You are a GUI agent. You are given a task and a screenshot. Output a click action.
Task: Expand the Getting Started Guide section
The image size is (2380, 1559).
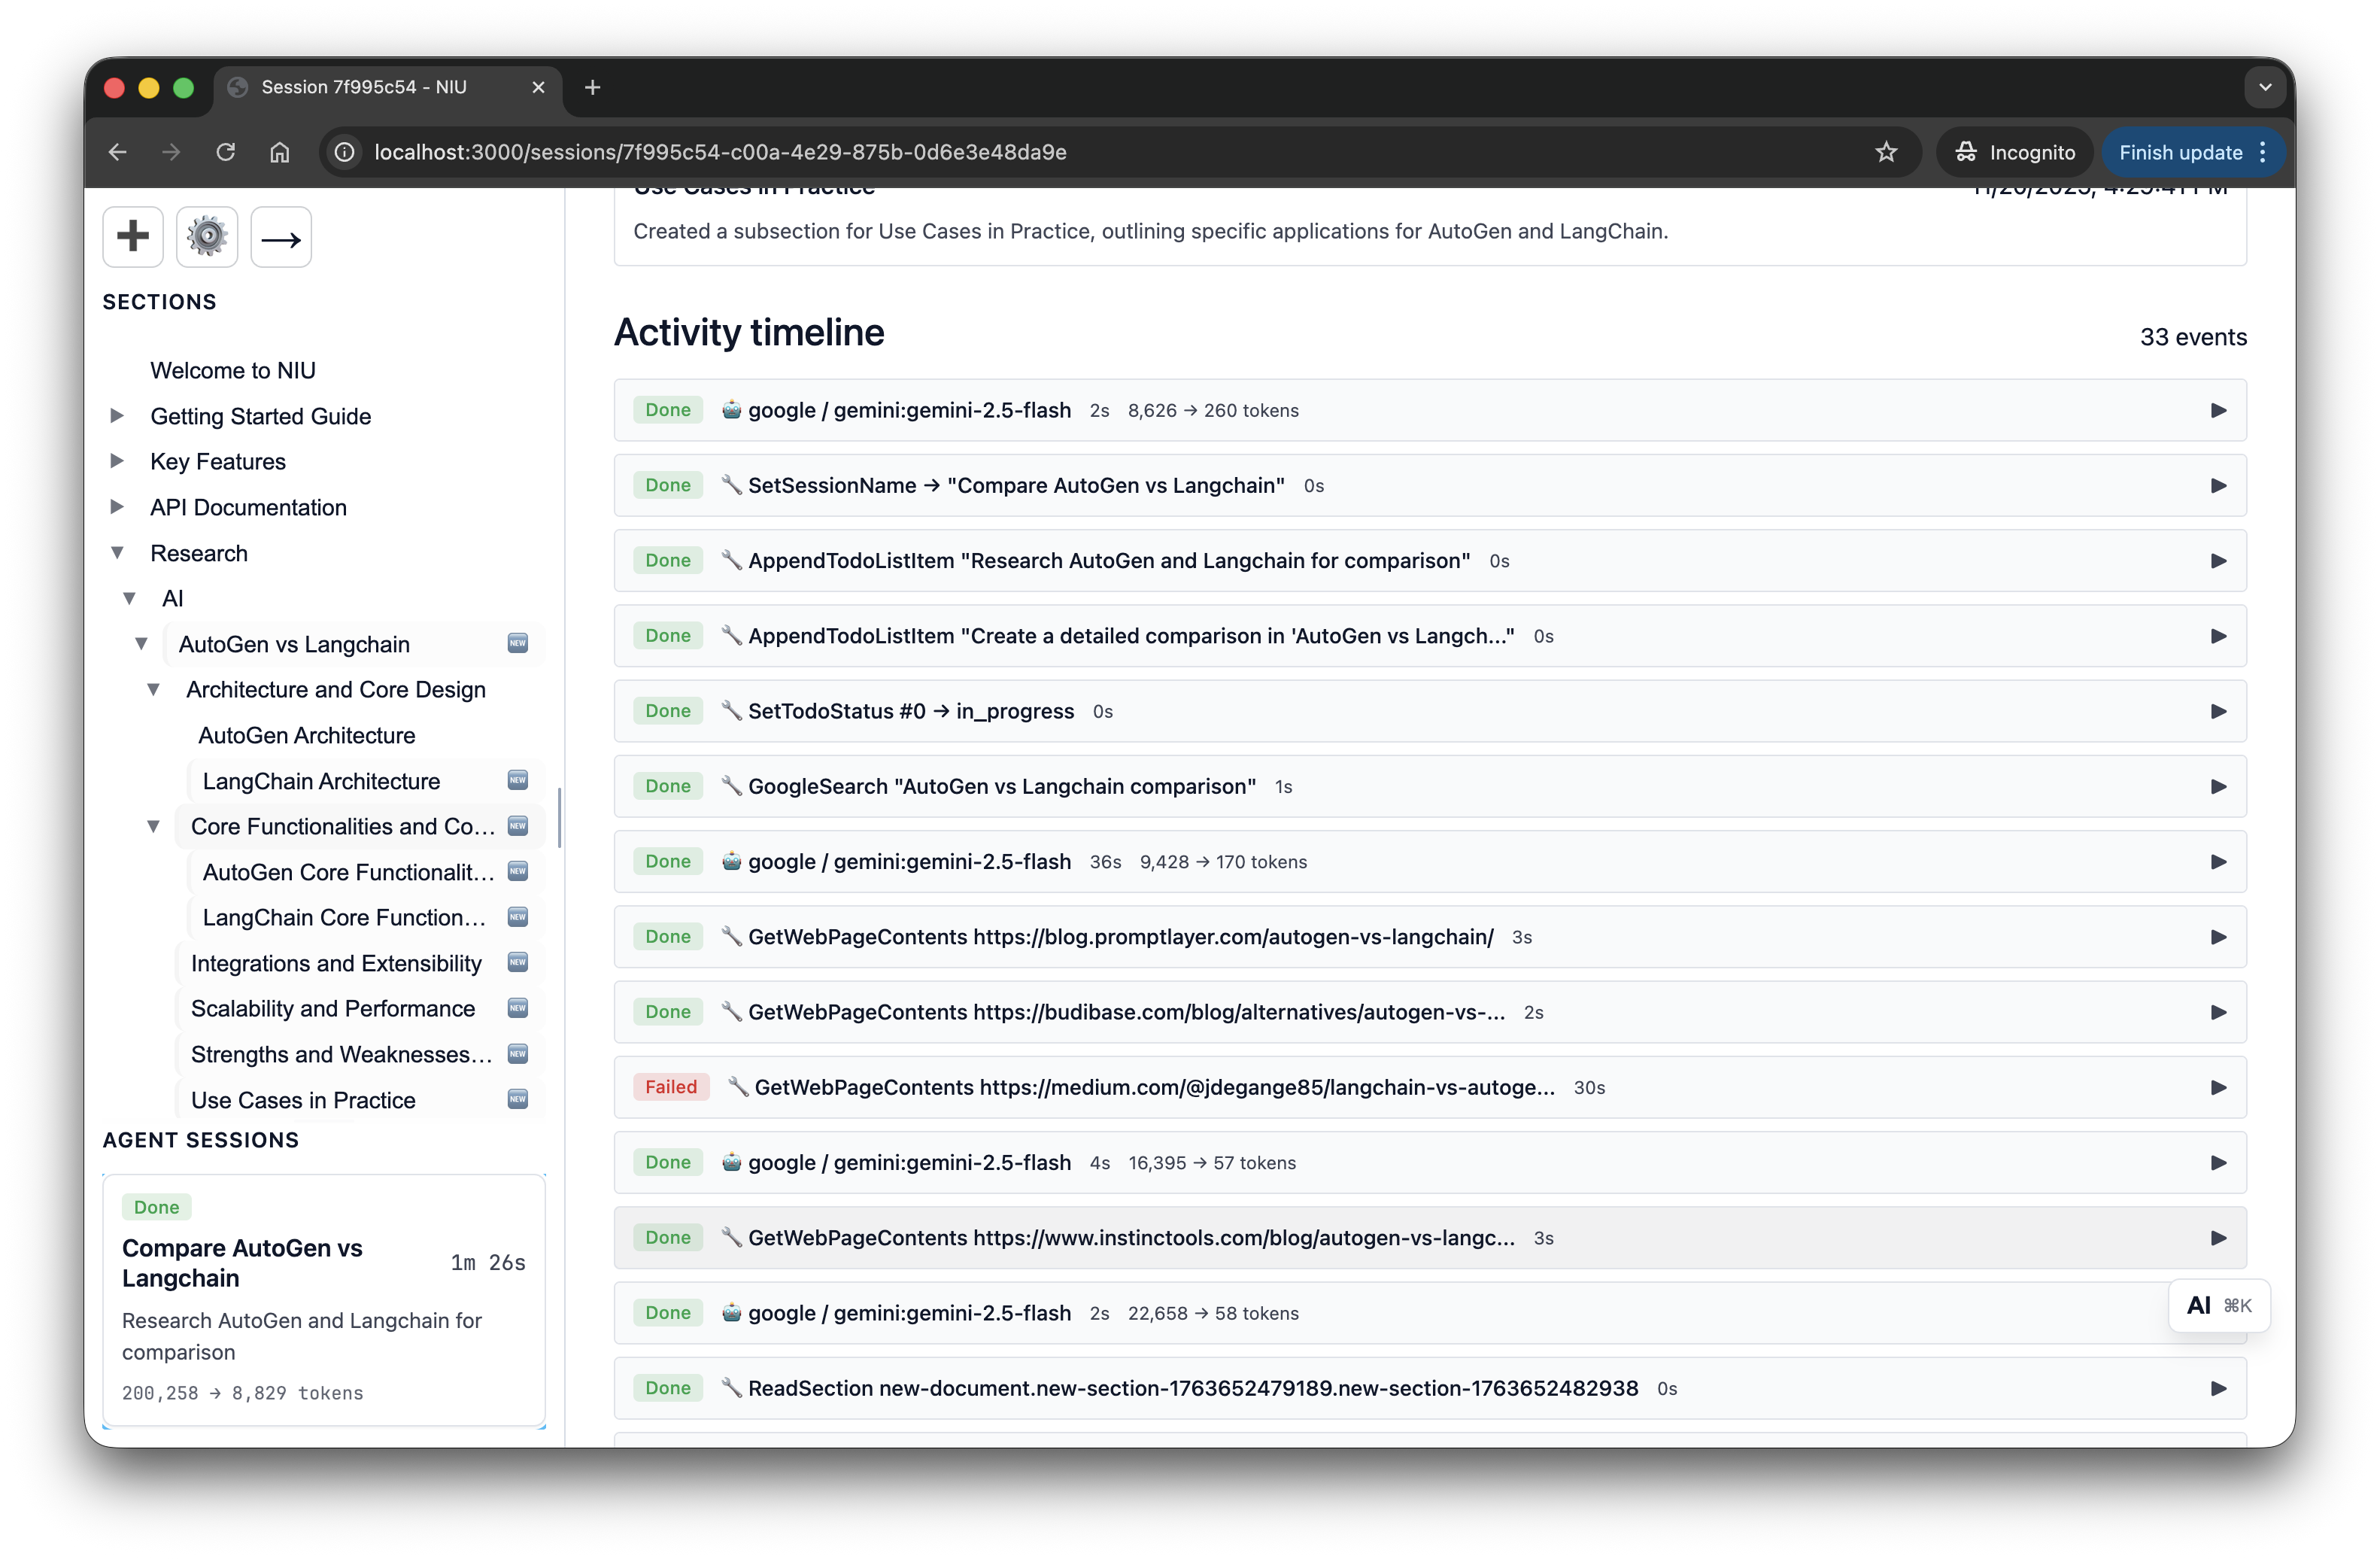click(117, 415)
